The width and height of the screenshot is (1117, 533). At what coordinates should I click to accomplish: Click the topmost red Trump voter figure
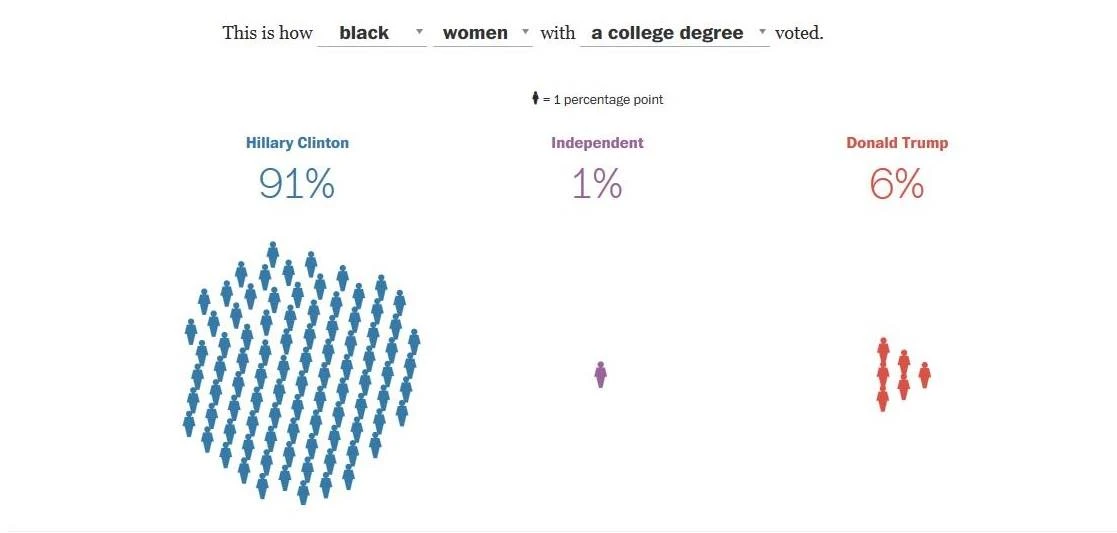pyautogui.click(x=883, y=350)
